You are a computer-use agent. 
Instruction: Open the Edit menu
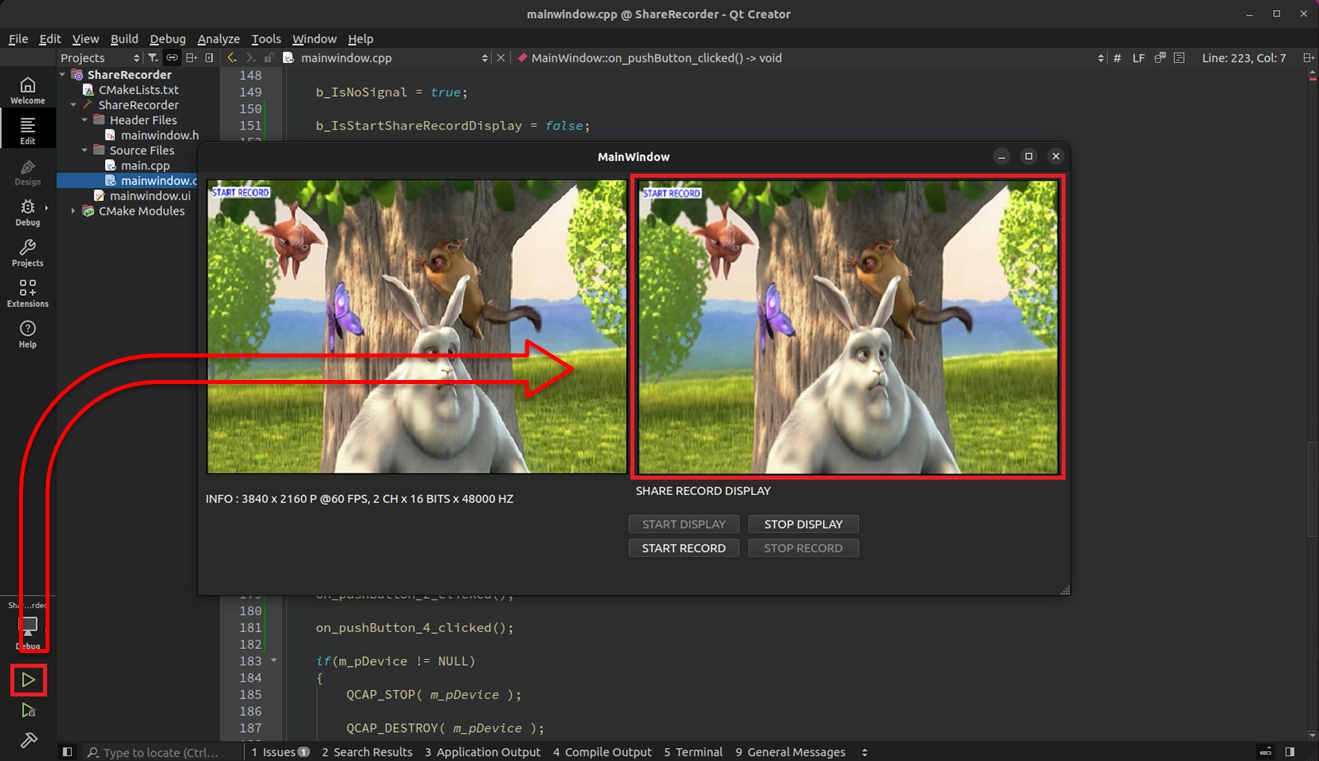click(x=50, y=38)
